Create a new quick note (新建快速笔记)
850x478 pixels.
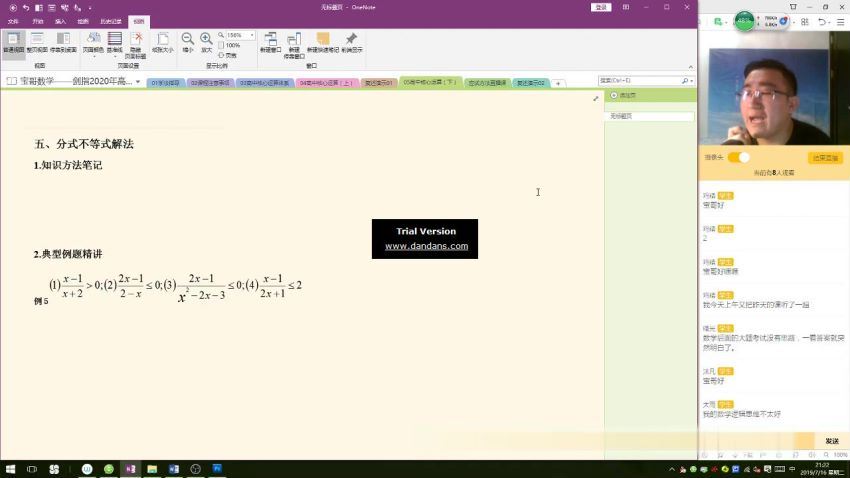[x=323, y=42]
